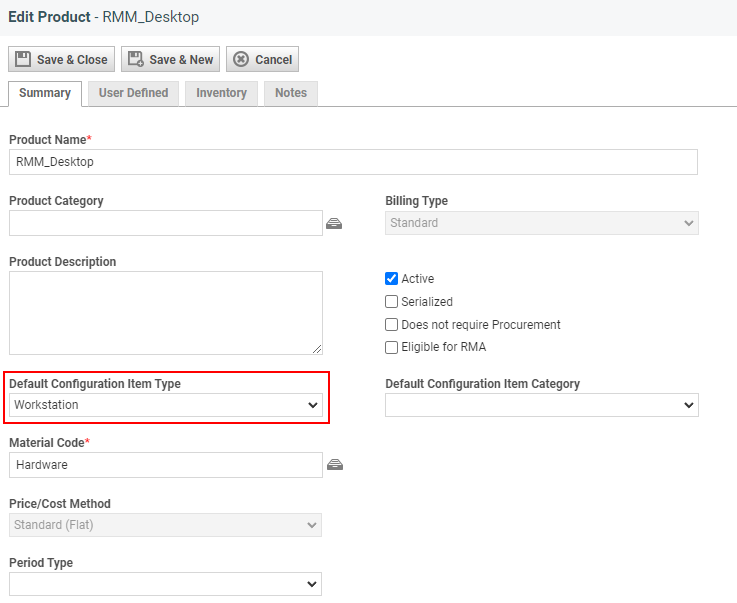Open the Material Code selector icon

(x=335, y=465)
